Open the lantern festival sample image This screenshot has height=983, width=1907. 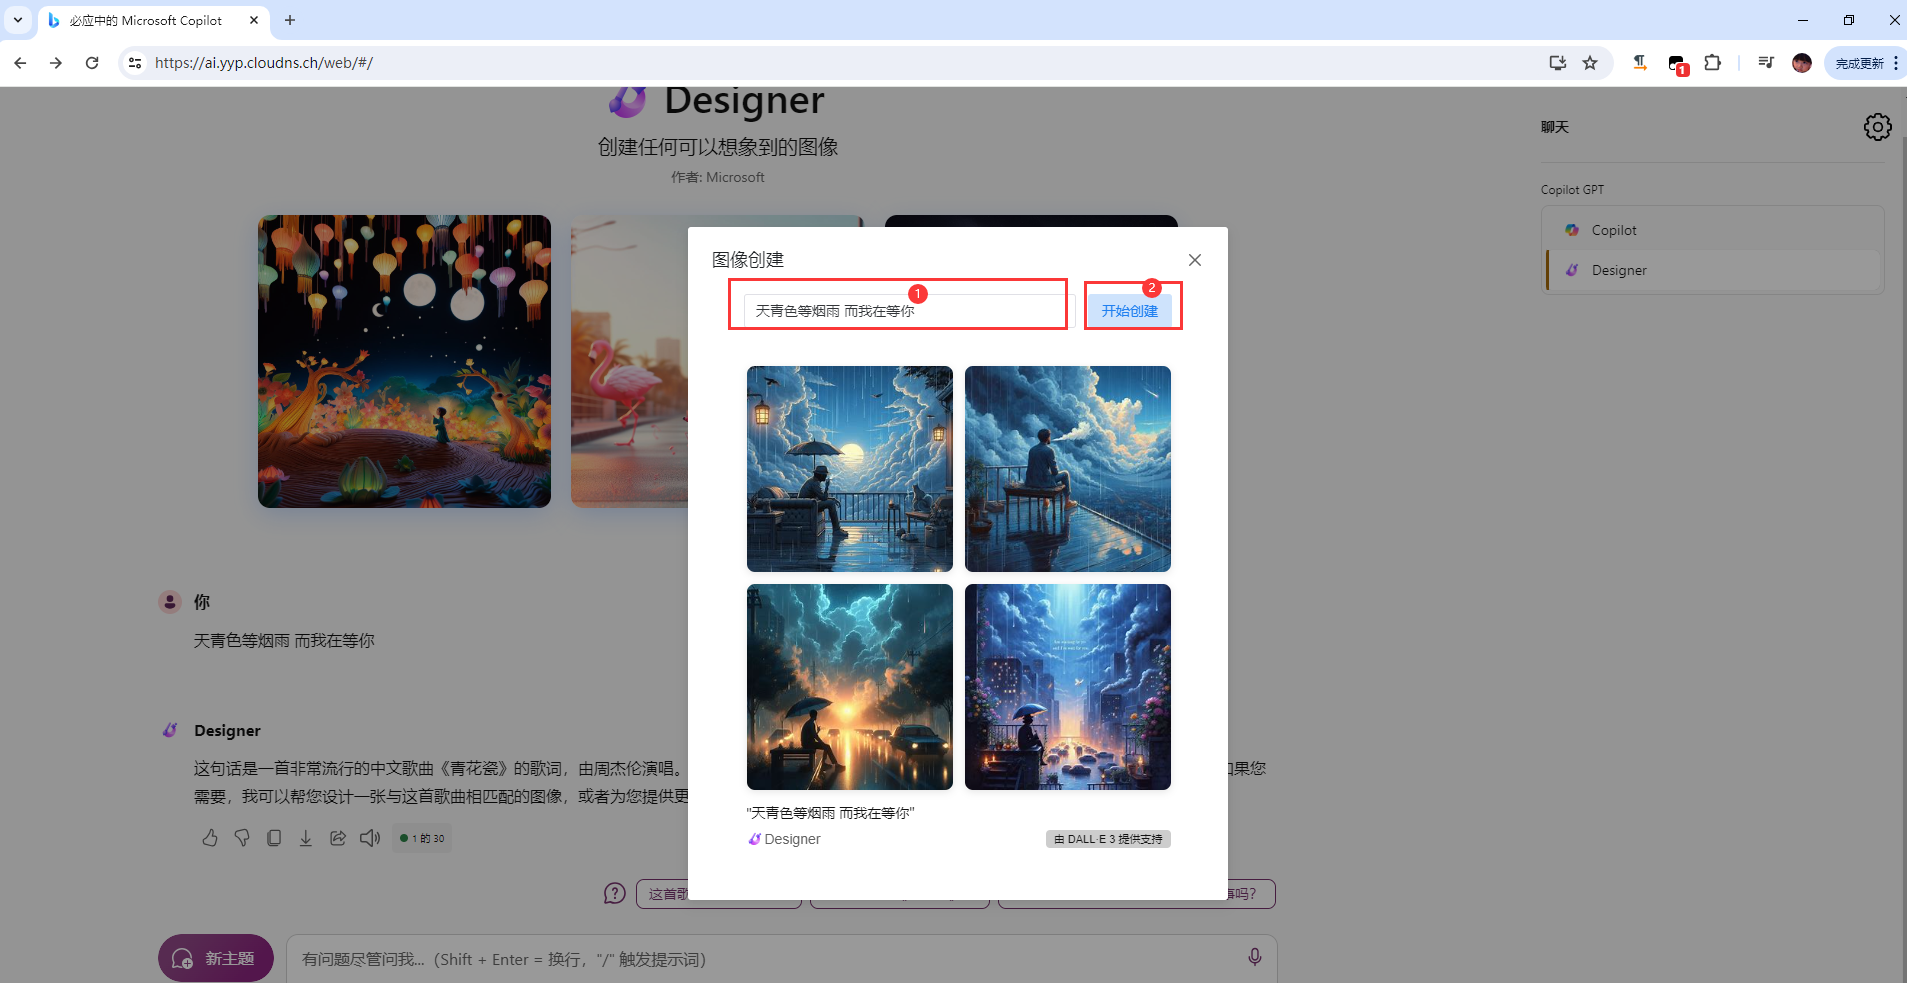click(x=404, y=361)
